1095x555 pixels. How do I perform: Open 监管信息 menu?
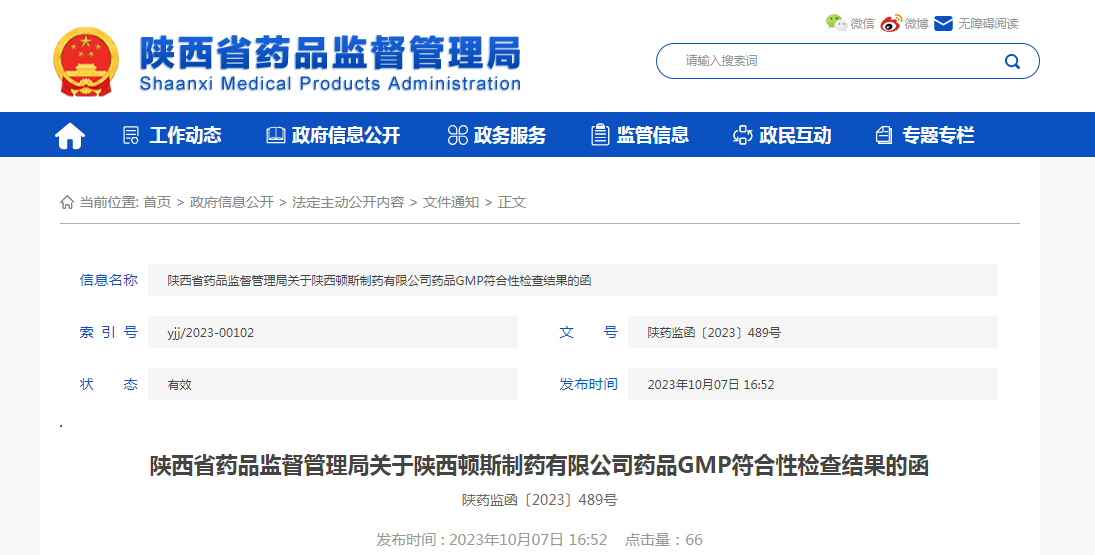coord(652,135)
